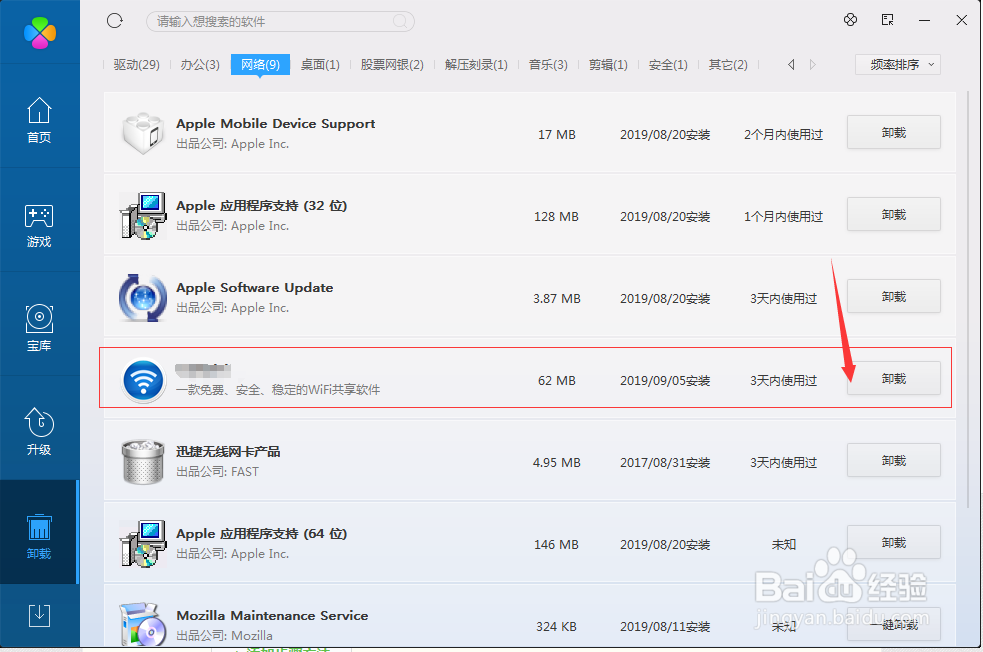Open the skin theme icon in title bar
The height and width of the screenshot is (652, 983).
850,20
